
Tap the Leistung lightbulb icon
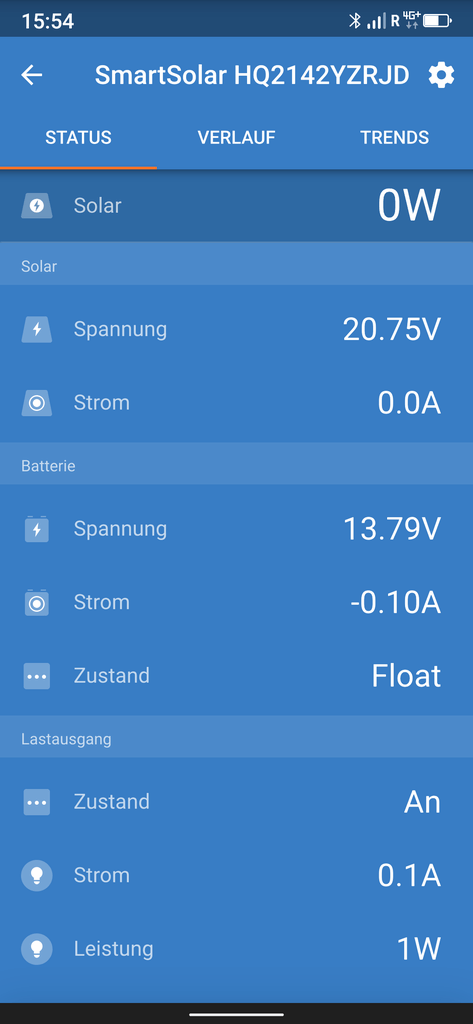tap(37, 949)
